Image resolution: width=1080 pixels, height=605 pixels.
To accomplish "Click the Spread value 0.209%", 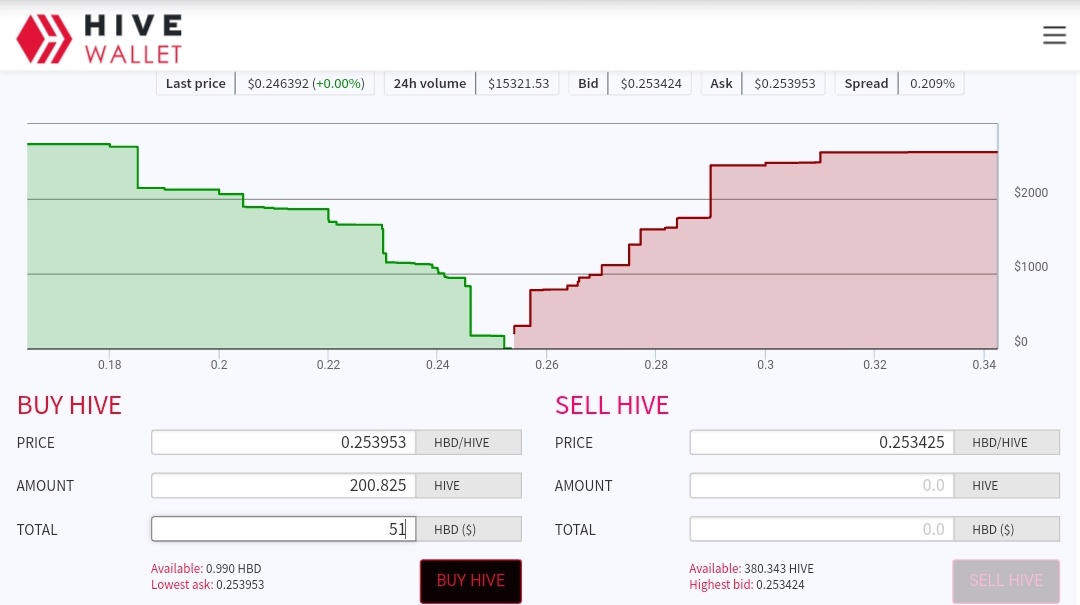I will (x=932, y=83).
